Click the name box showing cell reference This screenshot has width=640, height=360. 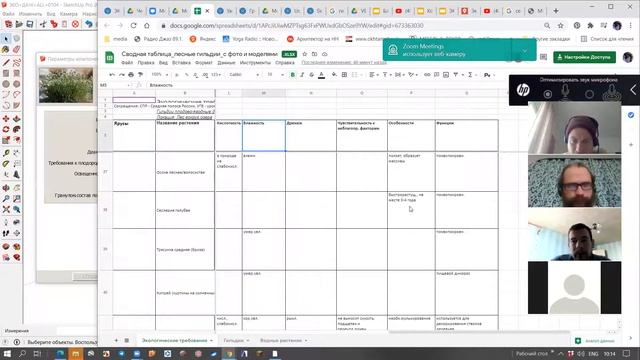pos(114,85)
